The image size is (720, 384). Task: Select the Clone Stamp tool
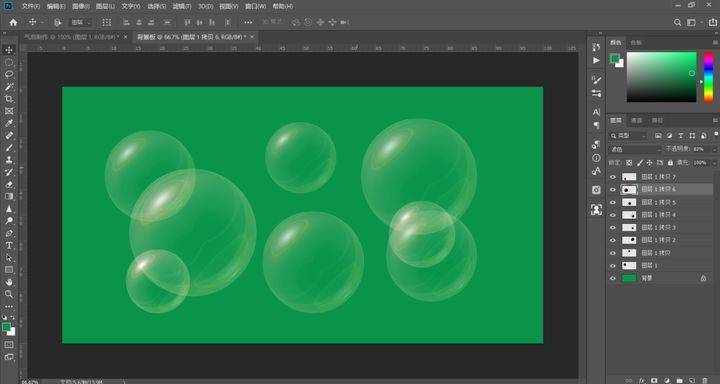9,160
